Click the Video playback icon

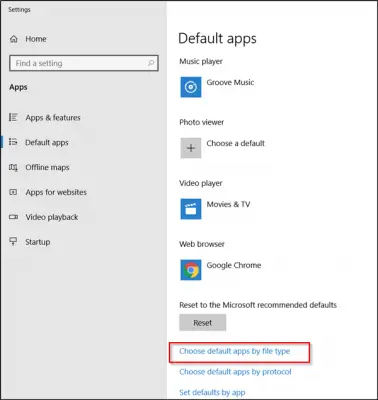click(x=13, y=217)
